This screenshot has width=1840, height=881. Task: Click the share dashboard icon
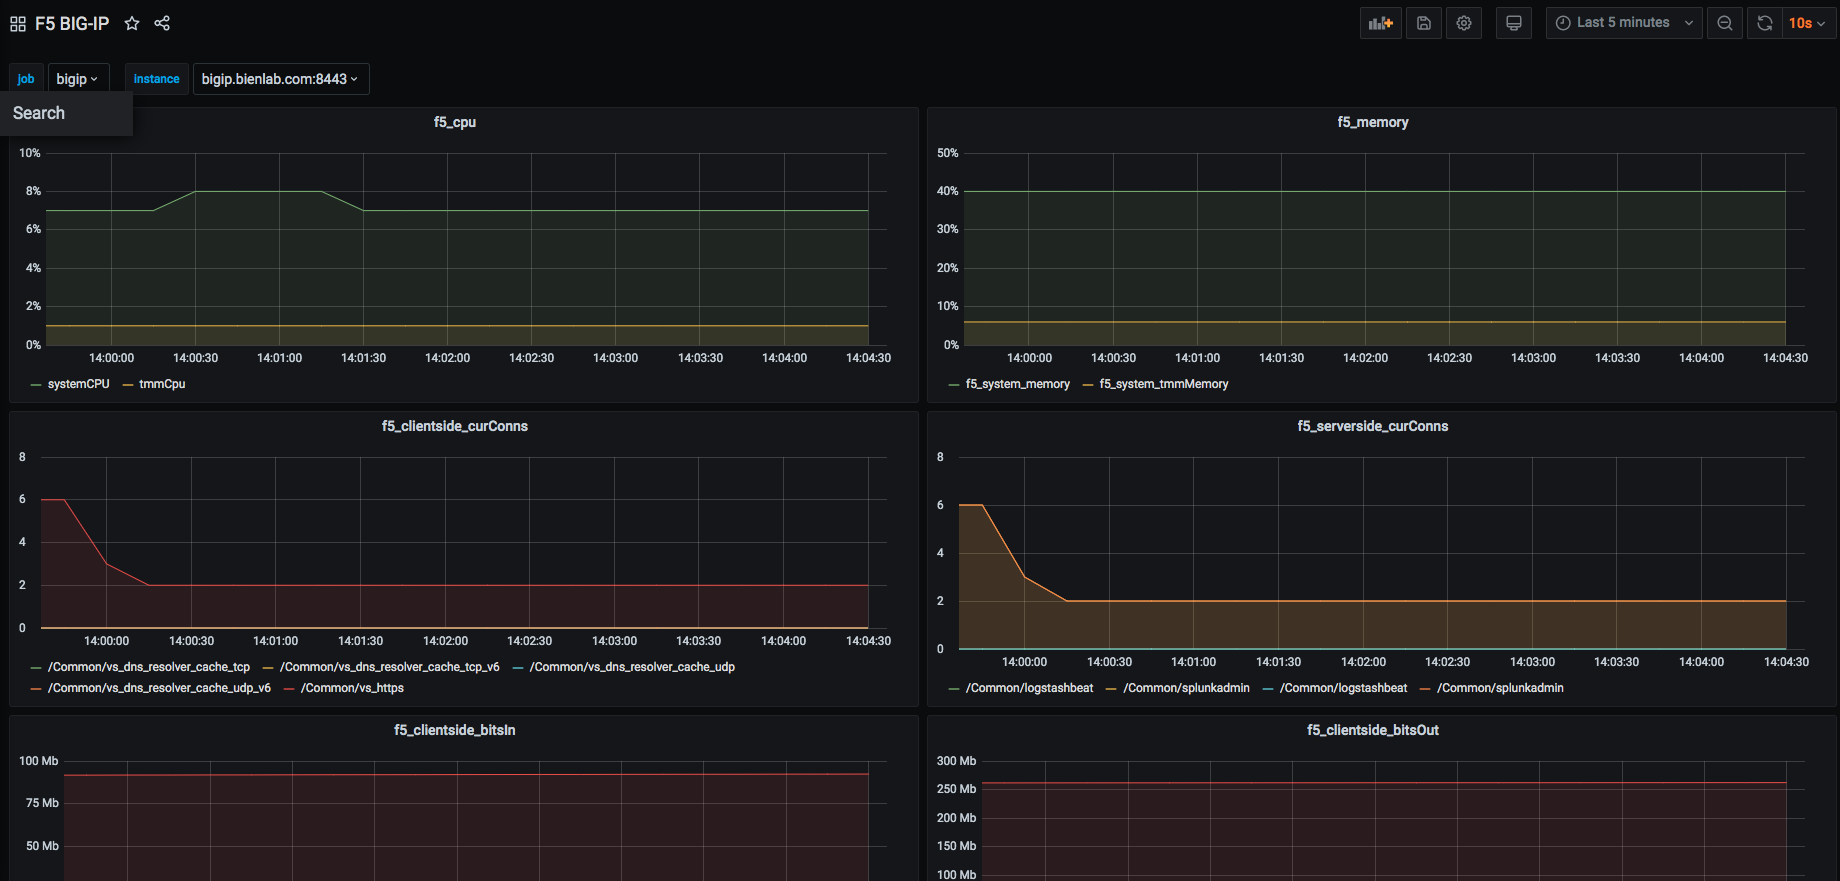[162, 23]
